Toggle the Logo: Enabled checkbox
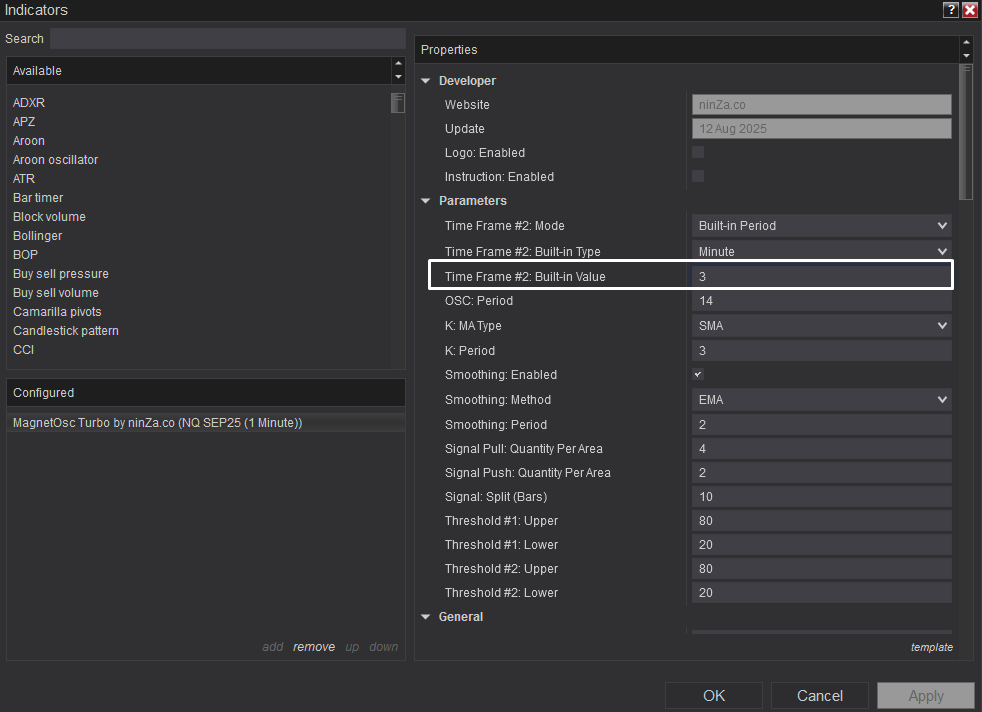This screenshot has width=982, height=712. (698, 152)
